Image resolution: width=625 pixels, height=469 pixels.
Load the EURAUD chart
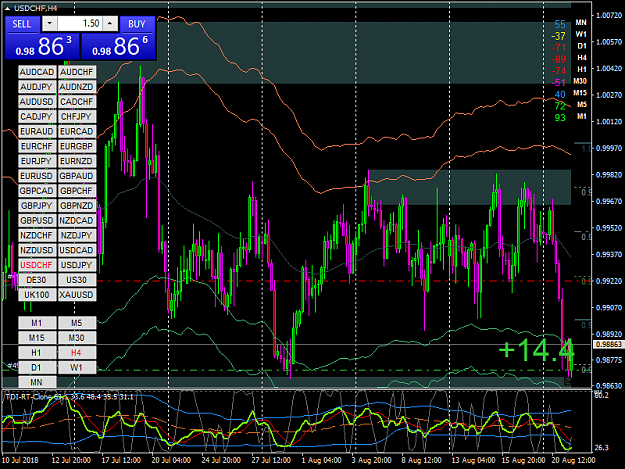point(37,131)
